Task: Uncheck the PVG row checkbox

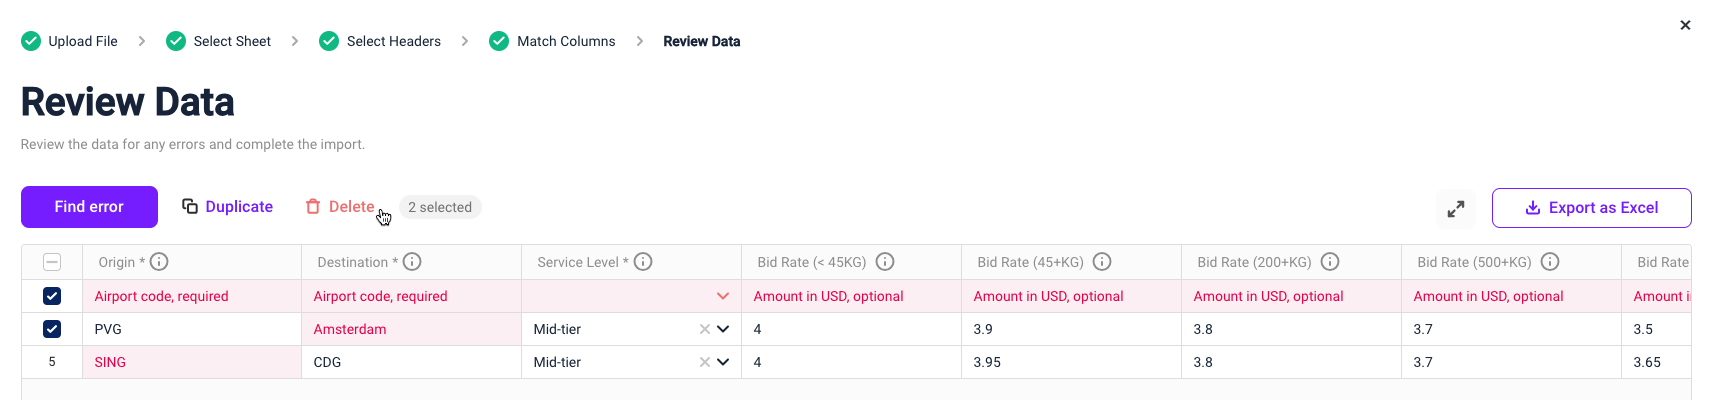Action: (52, 329)
